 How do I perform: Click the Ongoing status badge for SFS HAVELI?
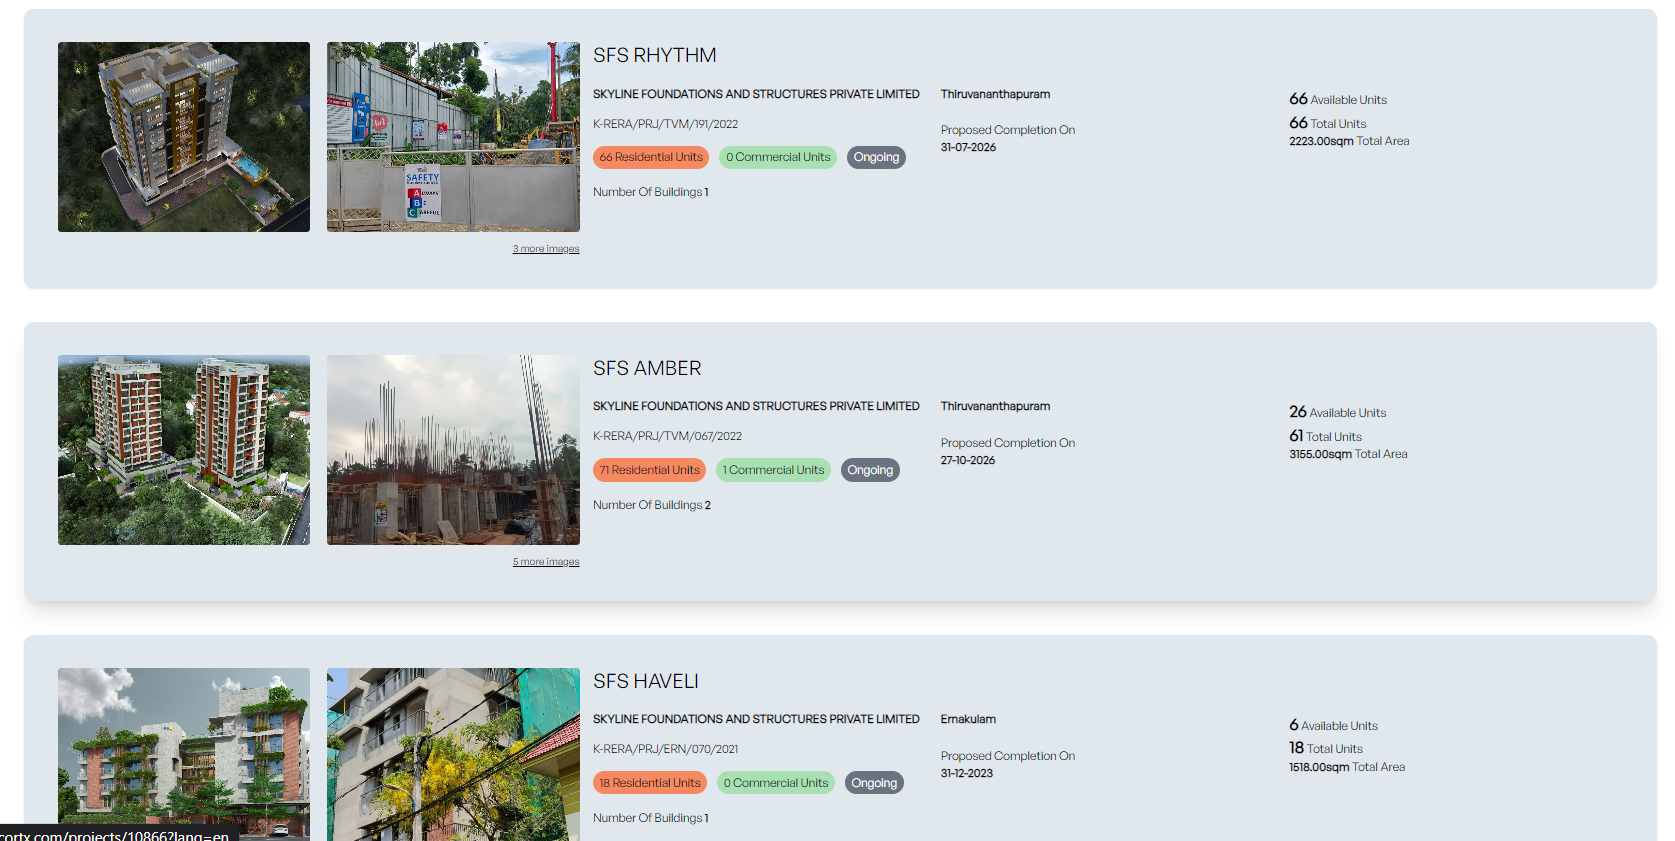874,783
